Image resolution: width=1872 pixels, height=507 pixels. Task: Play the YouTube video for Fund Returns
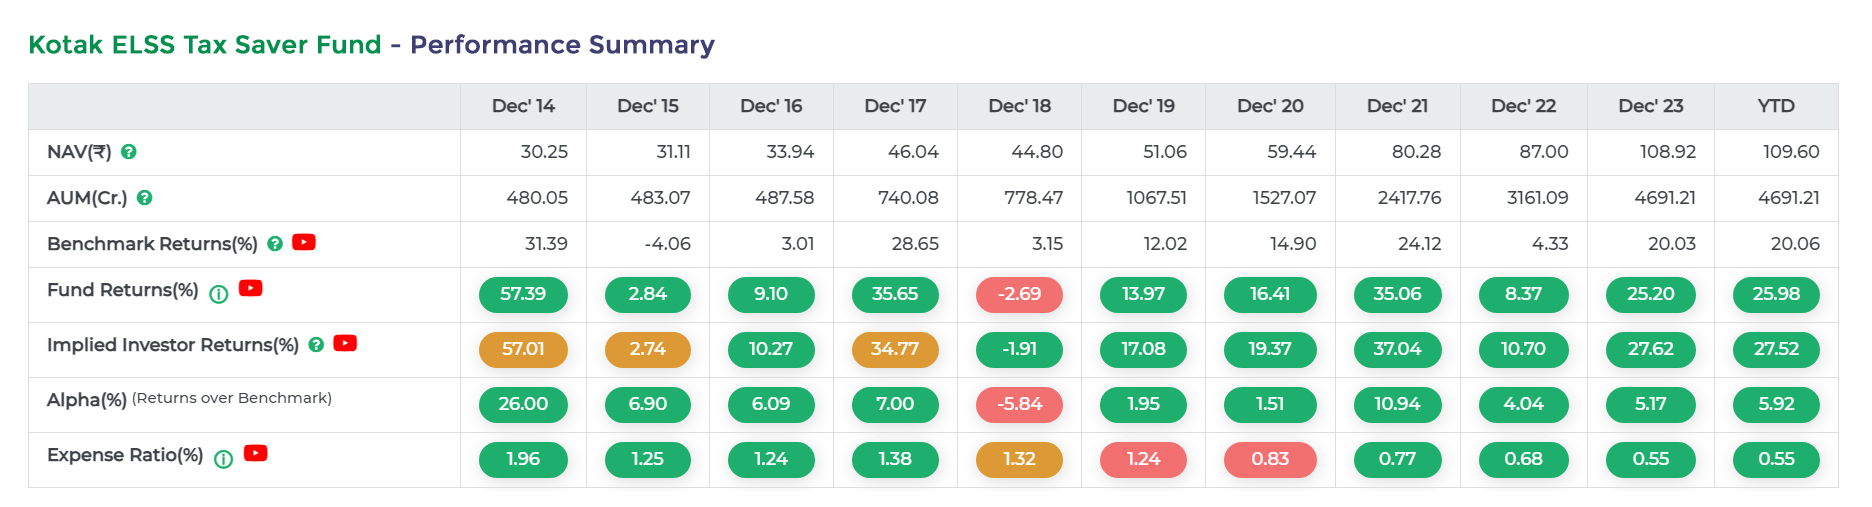click(251, 288)
